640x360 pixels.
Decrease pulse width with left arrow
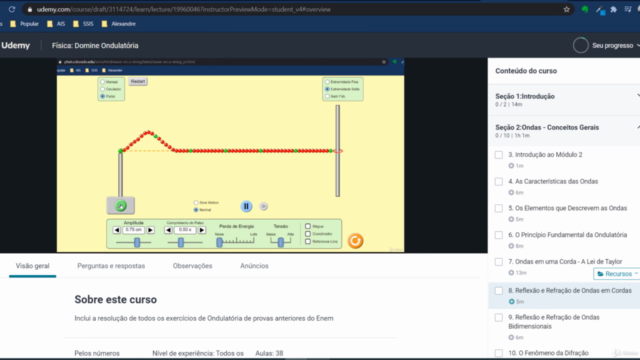click(168, 230)
